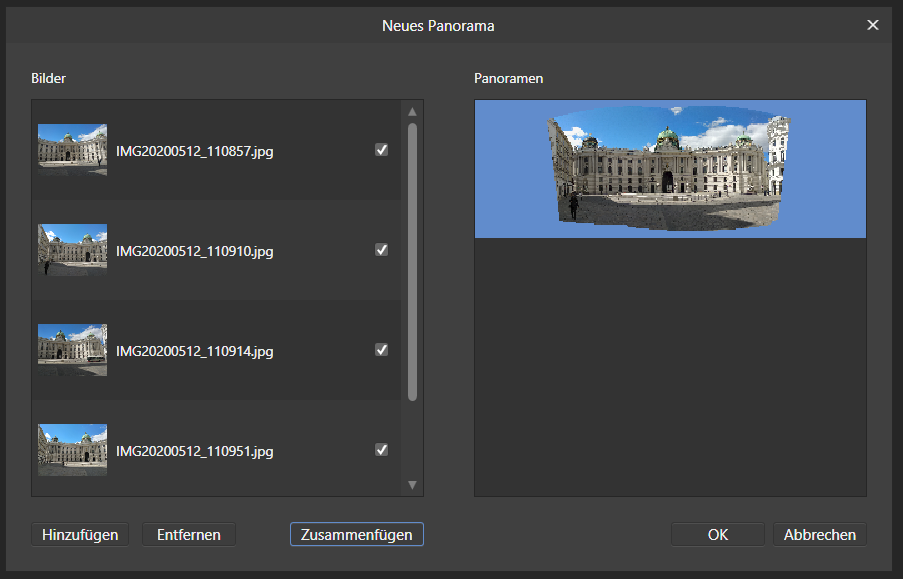Select the file name IMG20200512_110857.jpg text
Screen dimensions: 903x579
point(195,151)
